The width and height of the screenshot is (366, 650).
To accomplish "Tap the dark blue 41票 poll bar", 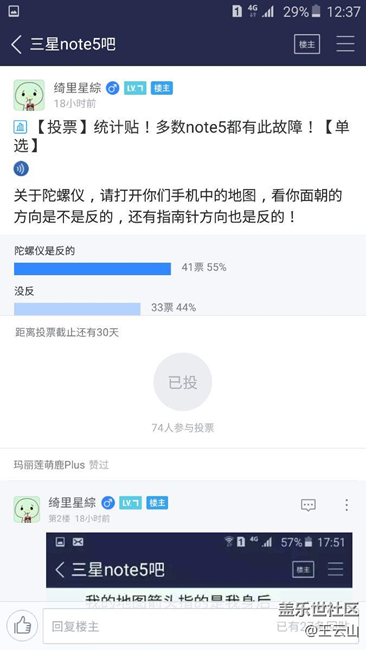I will click(92, 269).
